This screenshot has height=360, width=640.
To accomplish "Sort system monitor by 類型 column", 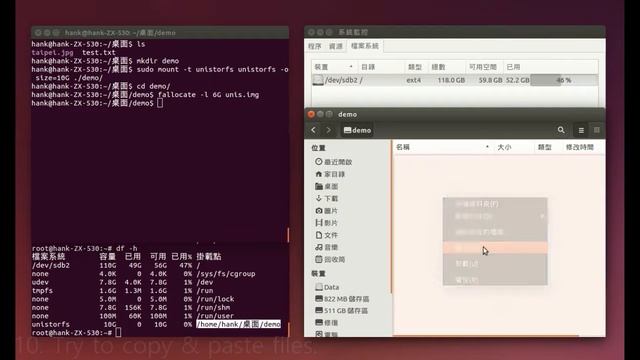I will (416, 67).
